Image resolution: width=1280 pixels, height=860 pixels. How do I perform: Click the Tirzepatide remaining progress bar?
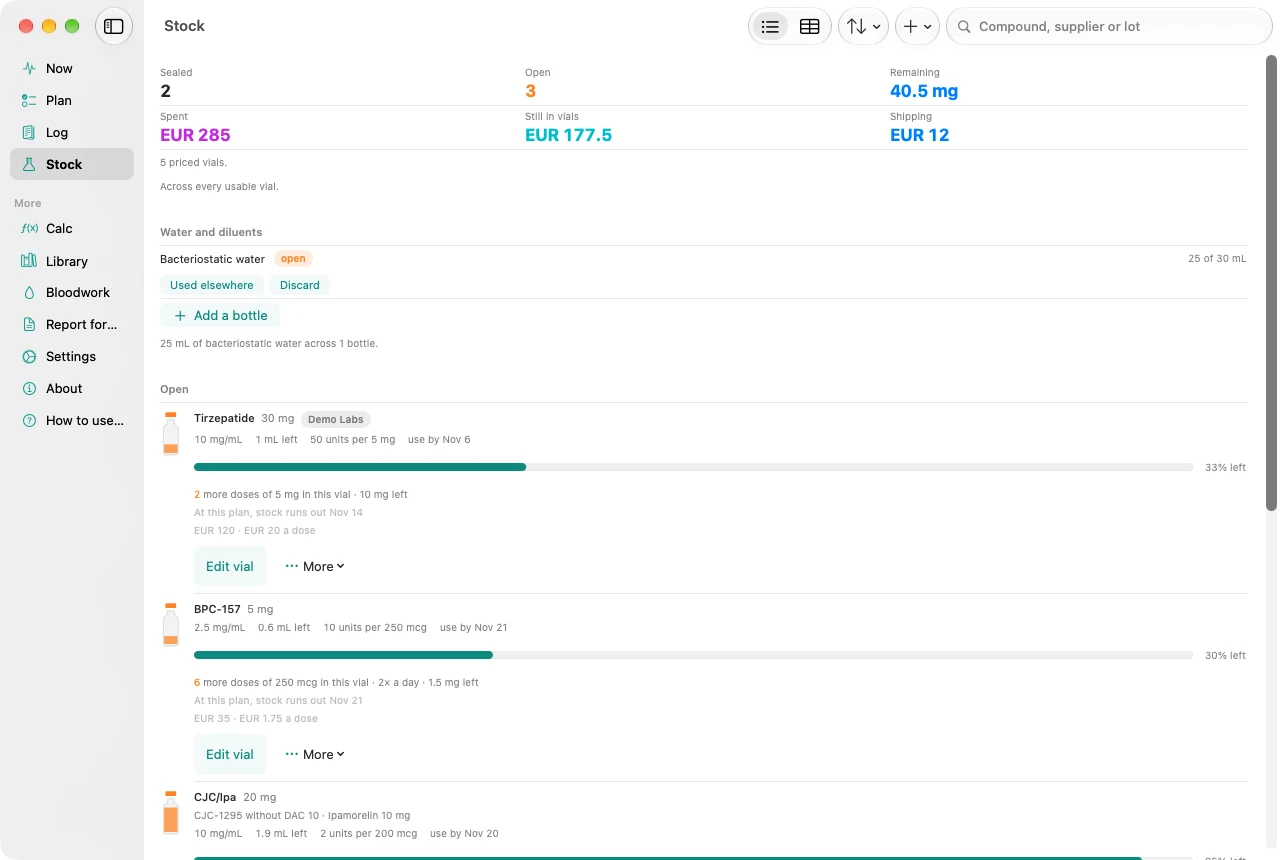point(693,467)
